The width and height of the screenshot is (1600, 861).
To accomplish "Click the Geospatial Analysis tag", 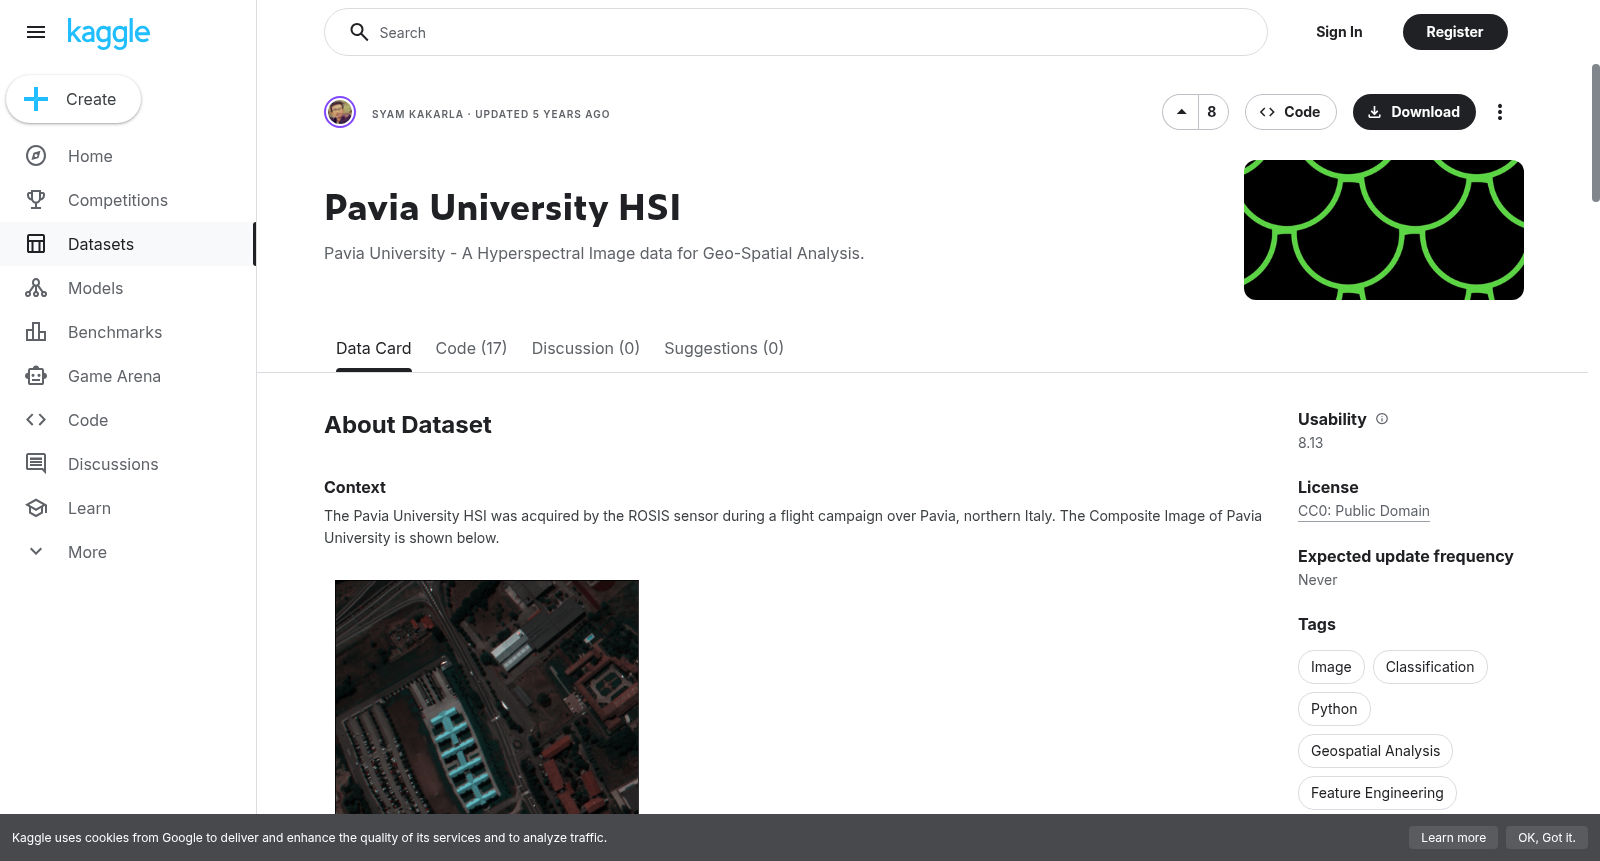I will [1375, 751].
